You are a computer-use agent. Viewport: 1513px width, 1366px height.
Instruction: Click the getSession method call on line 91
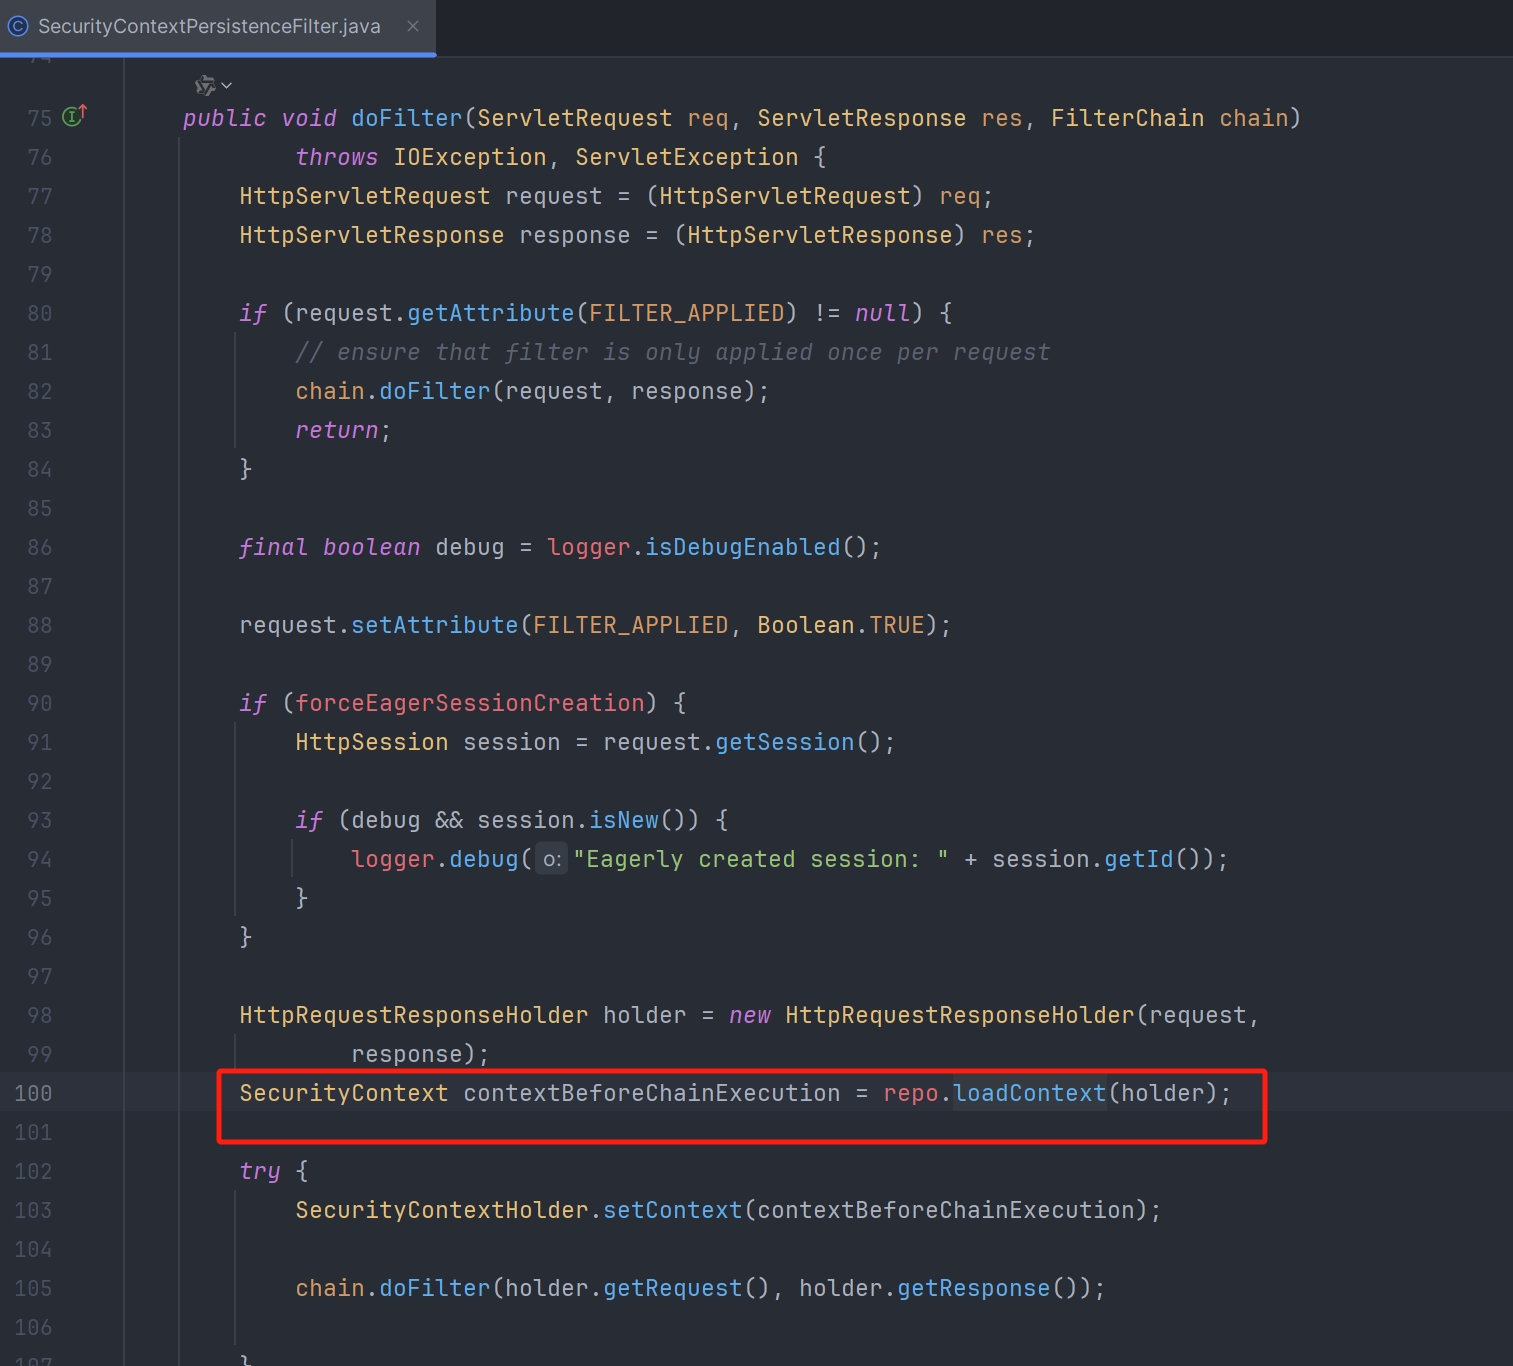tap(784, 742)
